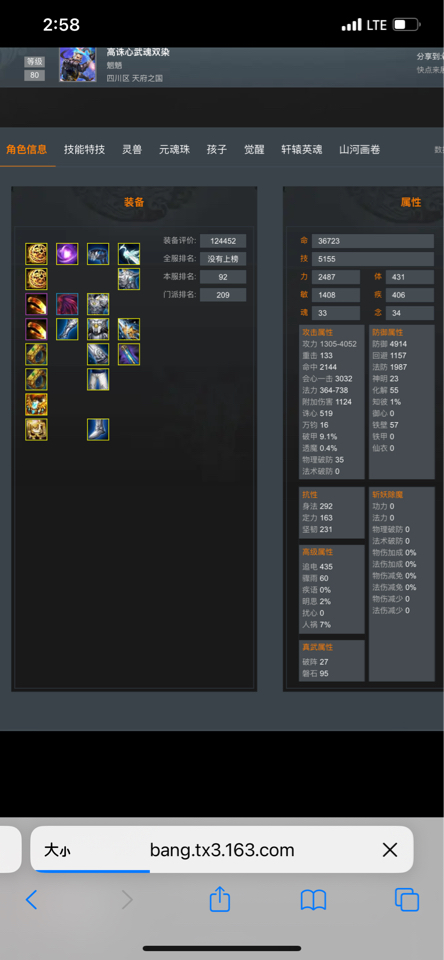Select the blue belt equipment icon
The width and height of the screenshot is (444, 960).
coord(98,253)
